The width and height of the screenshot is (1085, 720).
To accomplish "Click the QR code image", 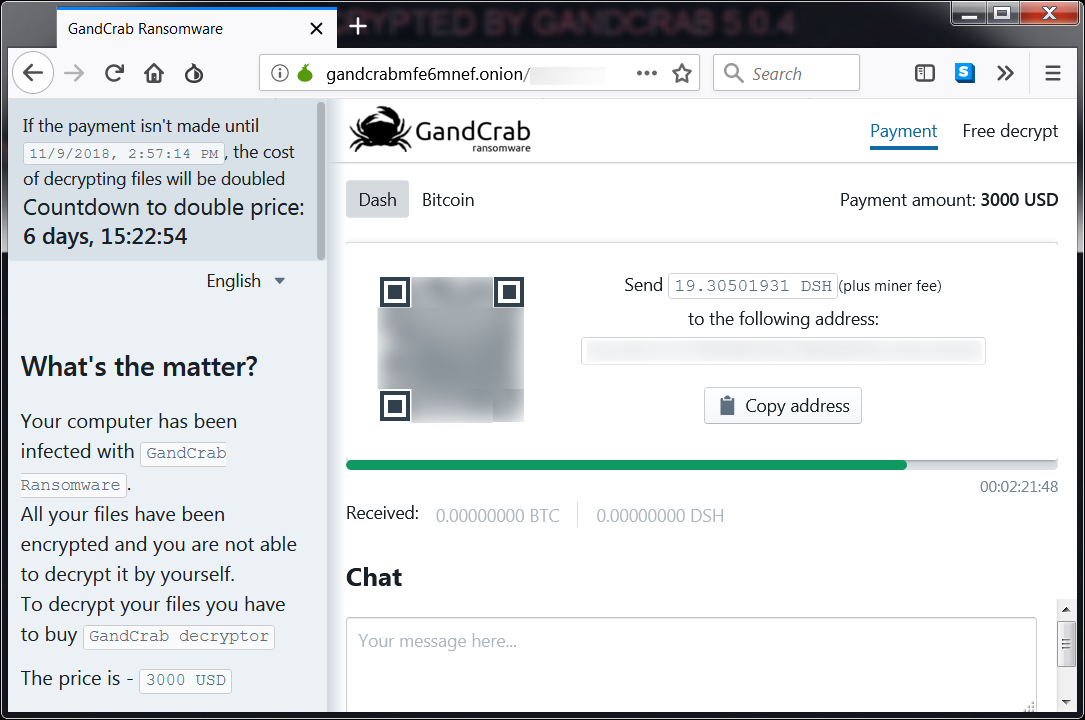I will coord(451,349).
